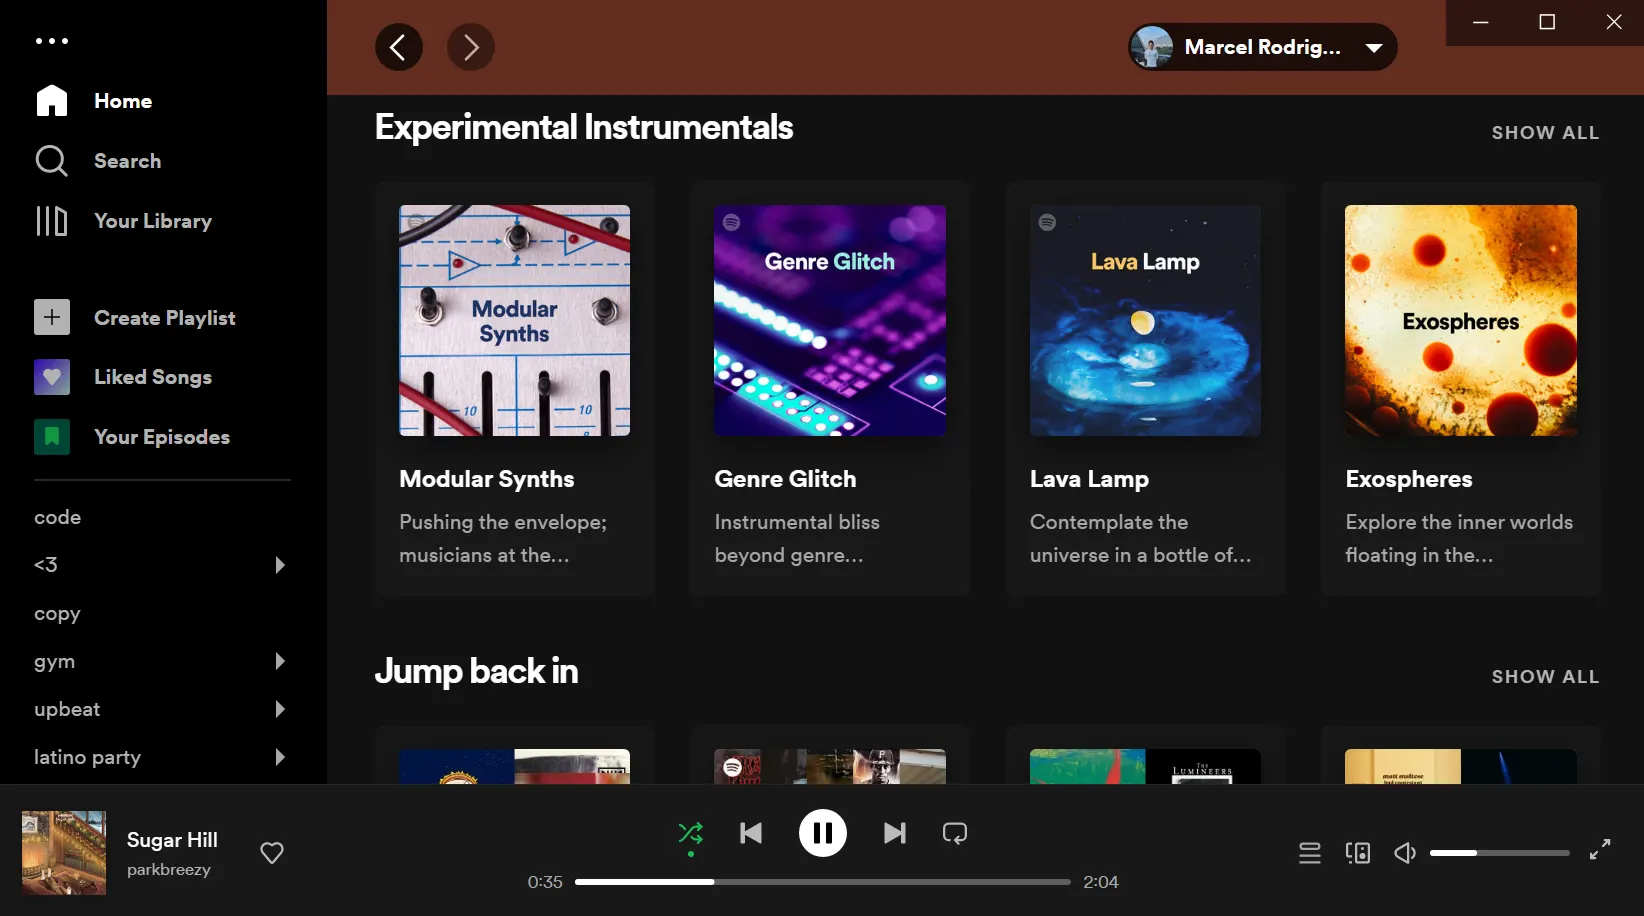Click the Home house icon
Image resolution: width=1644 pixels, height=916 pixels.
[x=52, y=100]
